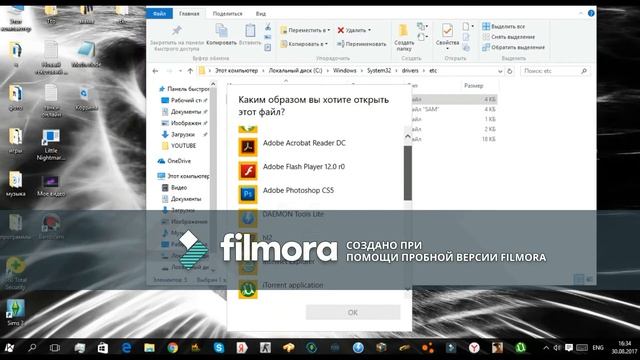Open Google Chrome from the taskbar

(x=173, y=348)
